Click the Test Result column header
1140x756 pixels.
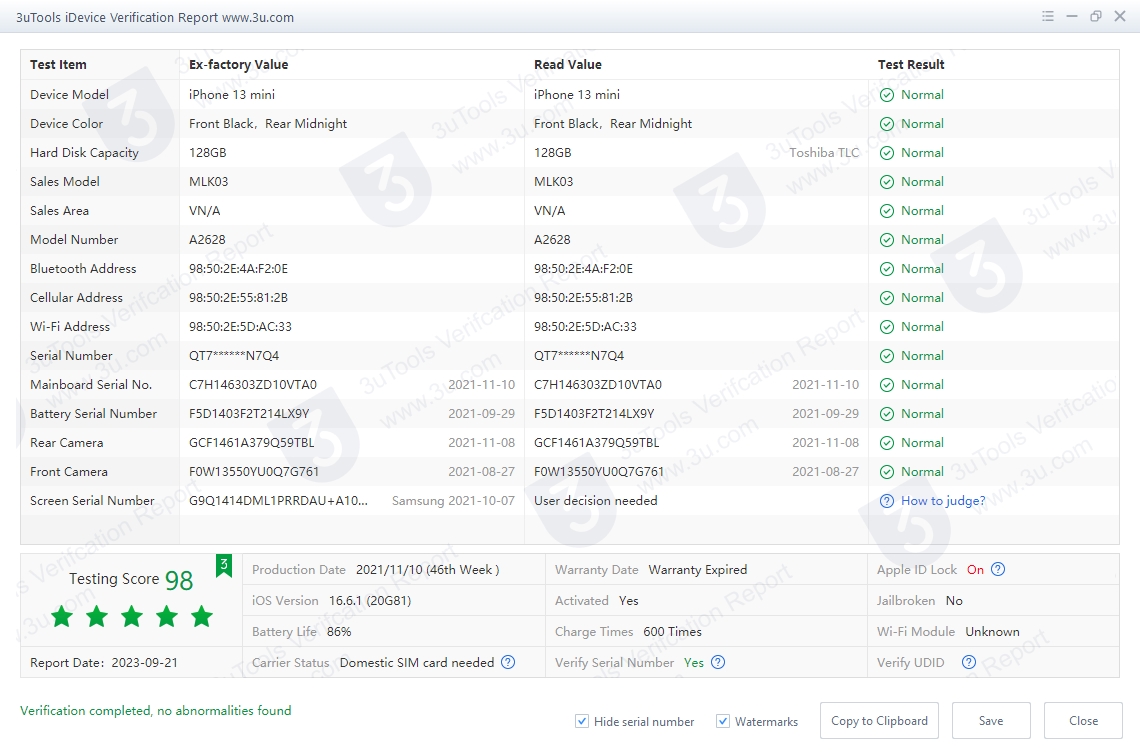point(911,65)
